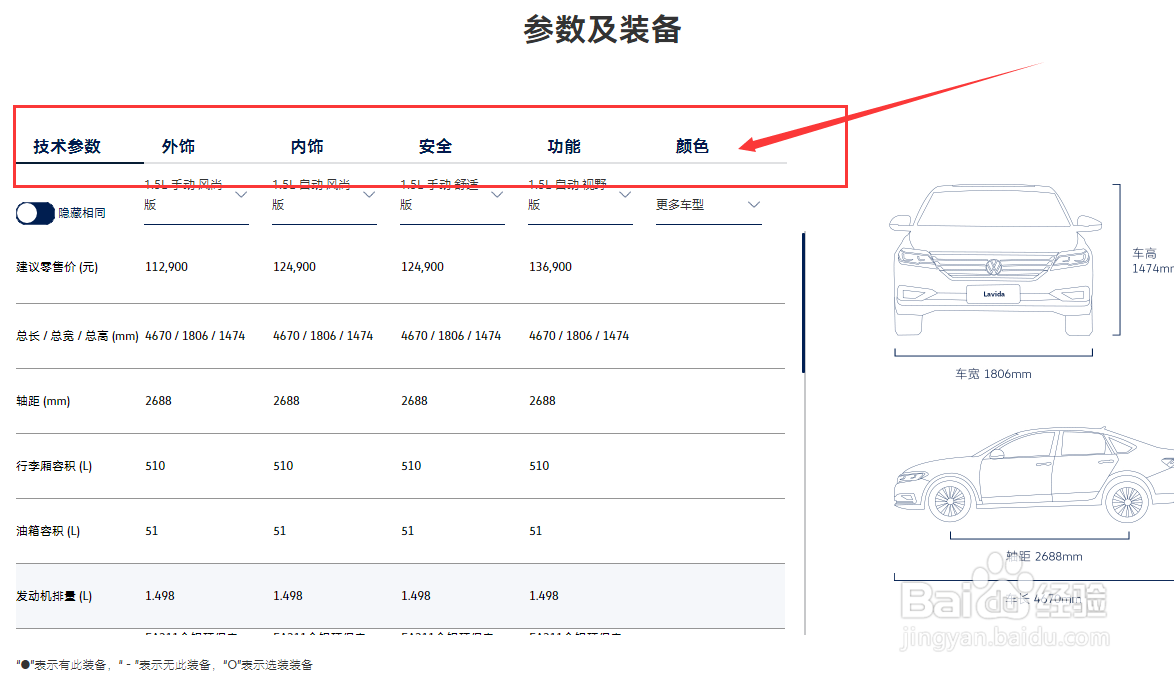Click the 124,900 price under 自动 风尚版
Screen dimensions: 1174x677
click(294, 267)
